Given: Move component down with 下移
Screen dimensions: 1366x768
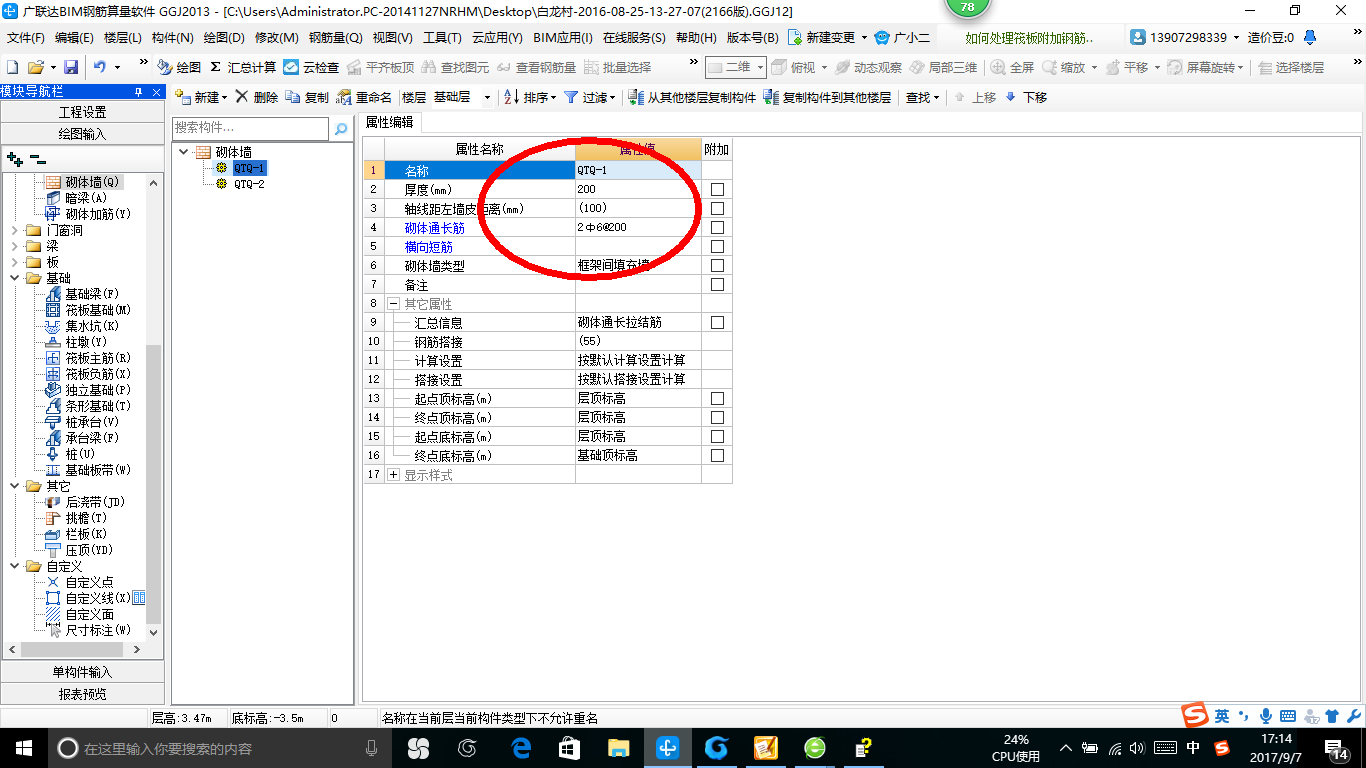Looking at the screenshot, I should tap(1026, 97).
